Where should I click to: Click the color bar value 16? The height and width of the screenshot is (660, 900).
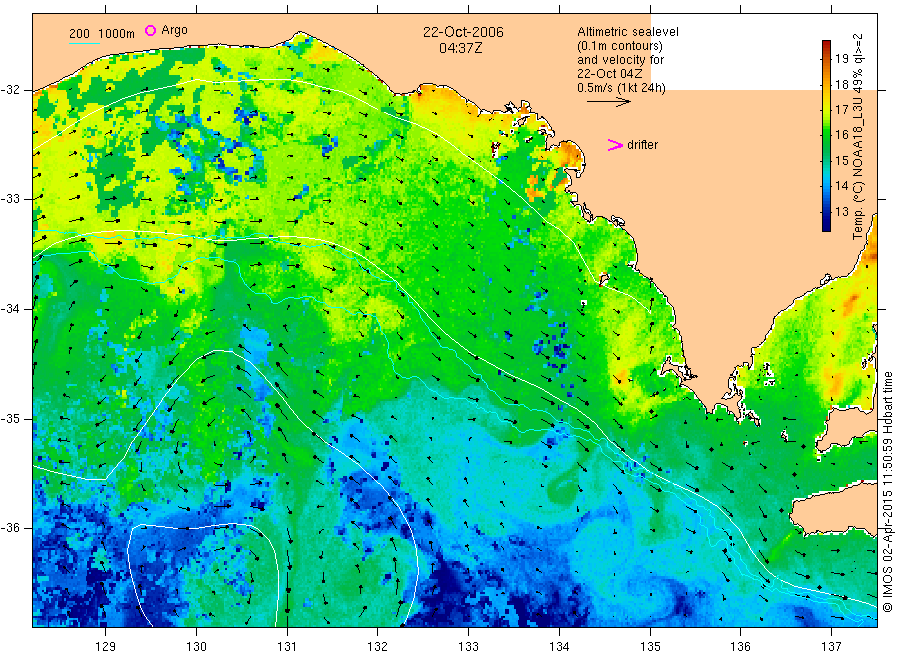click(x=841, y=135)
